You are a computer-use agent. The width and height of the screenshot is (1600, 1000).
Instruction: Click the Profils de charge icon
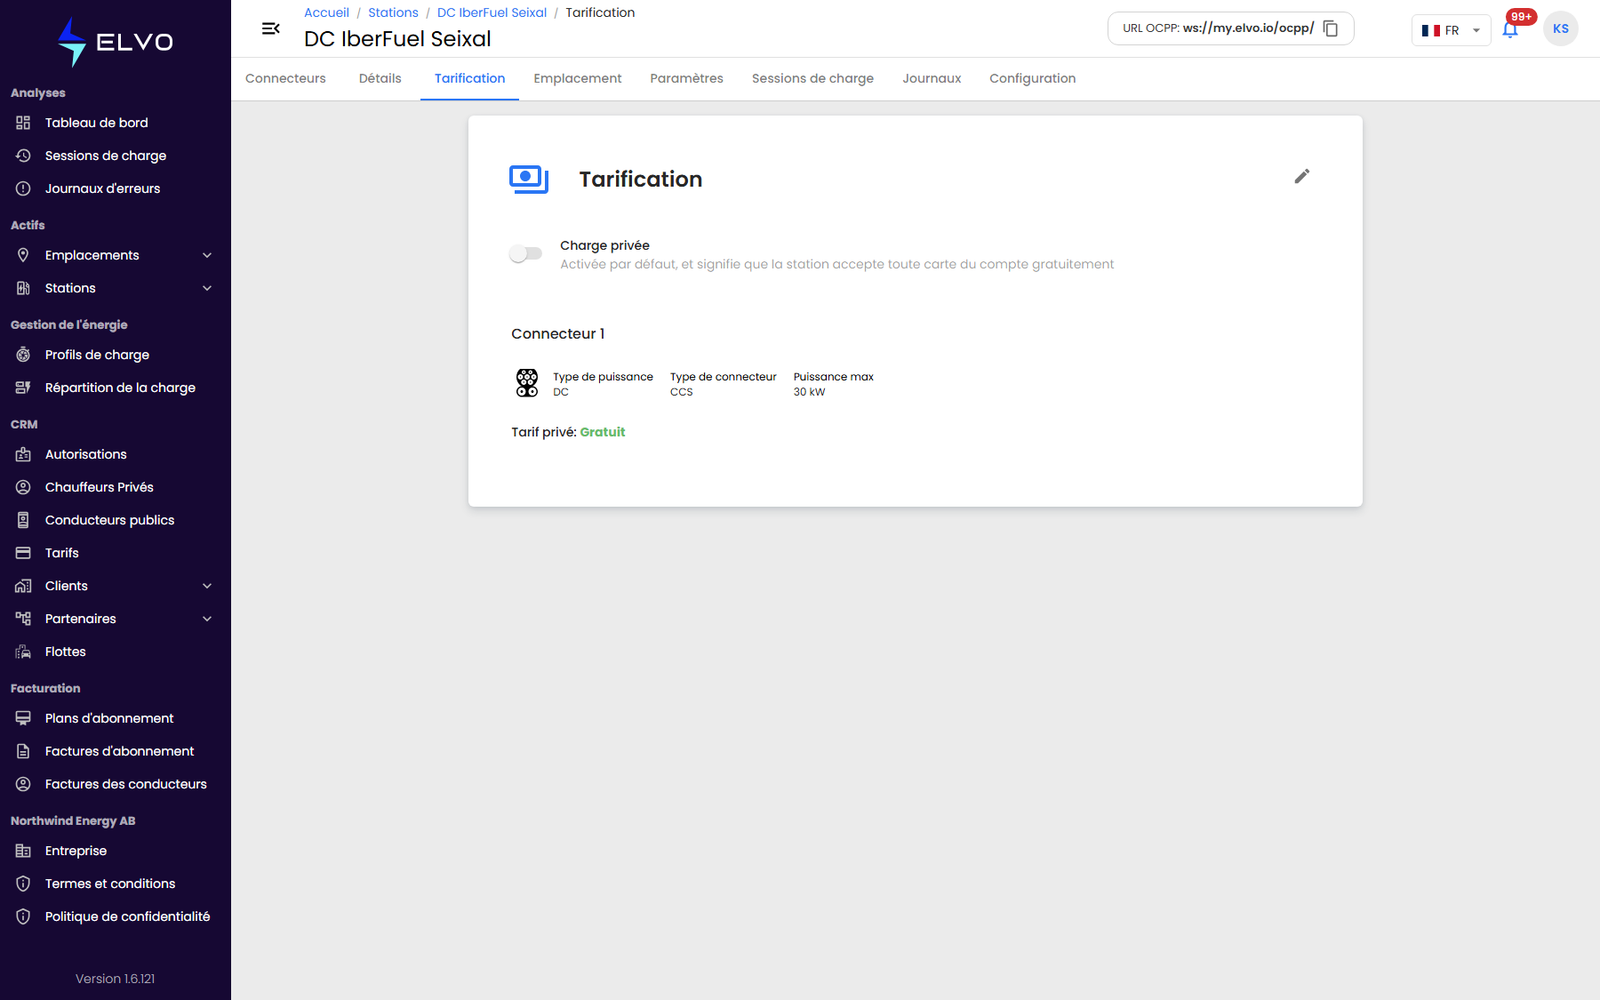[23, 355]
